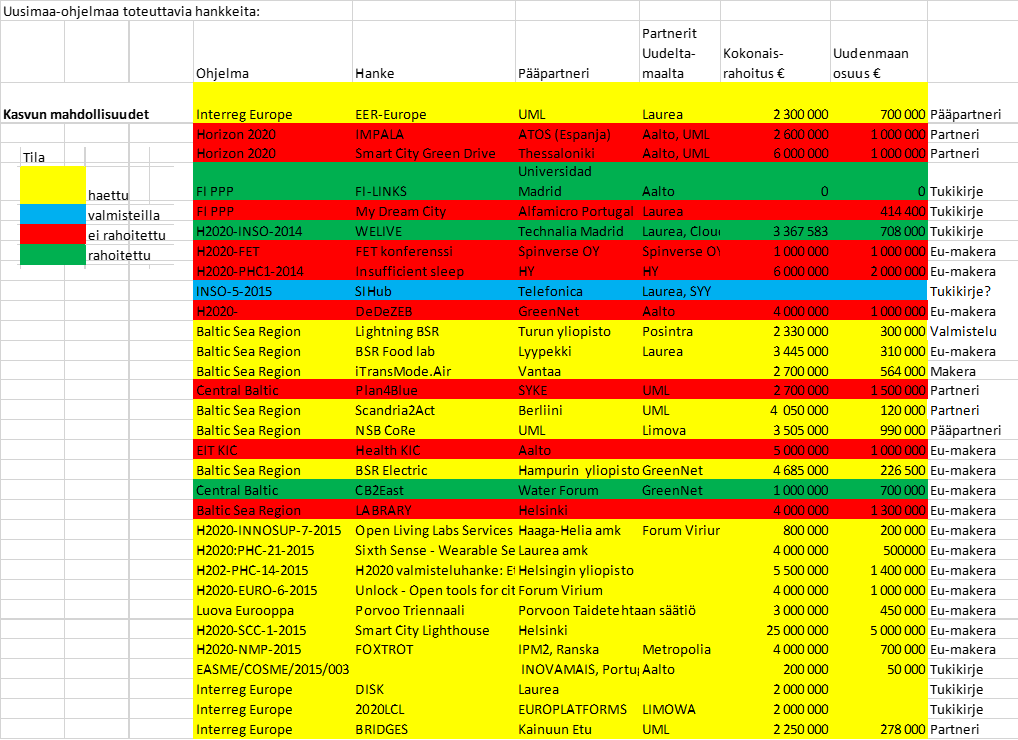Select the blue 'valmisteilla' legend color cell
This screenshot has height=740, width=1018.
click(53, 214)
